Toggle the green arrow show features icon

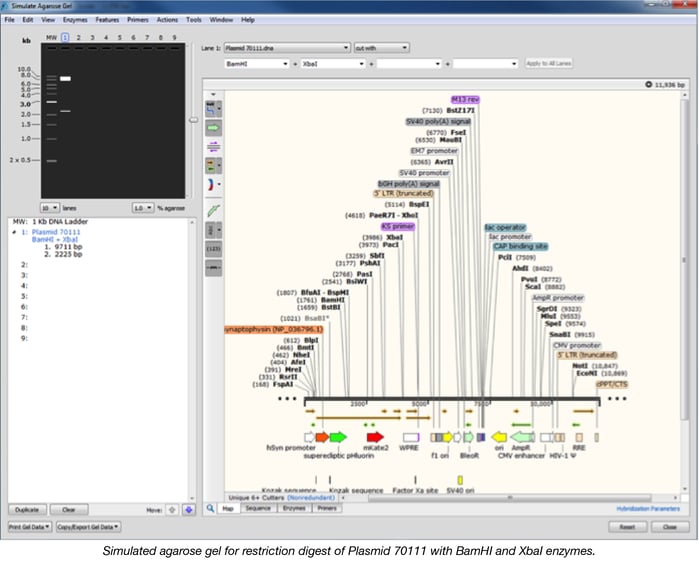[x=214, y=128]
